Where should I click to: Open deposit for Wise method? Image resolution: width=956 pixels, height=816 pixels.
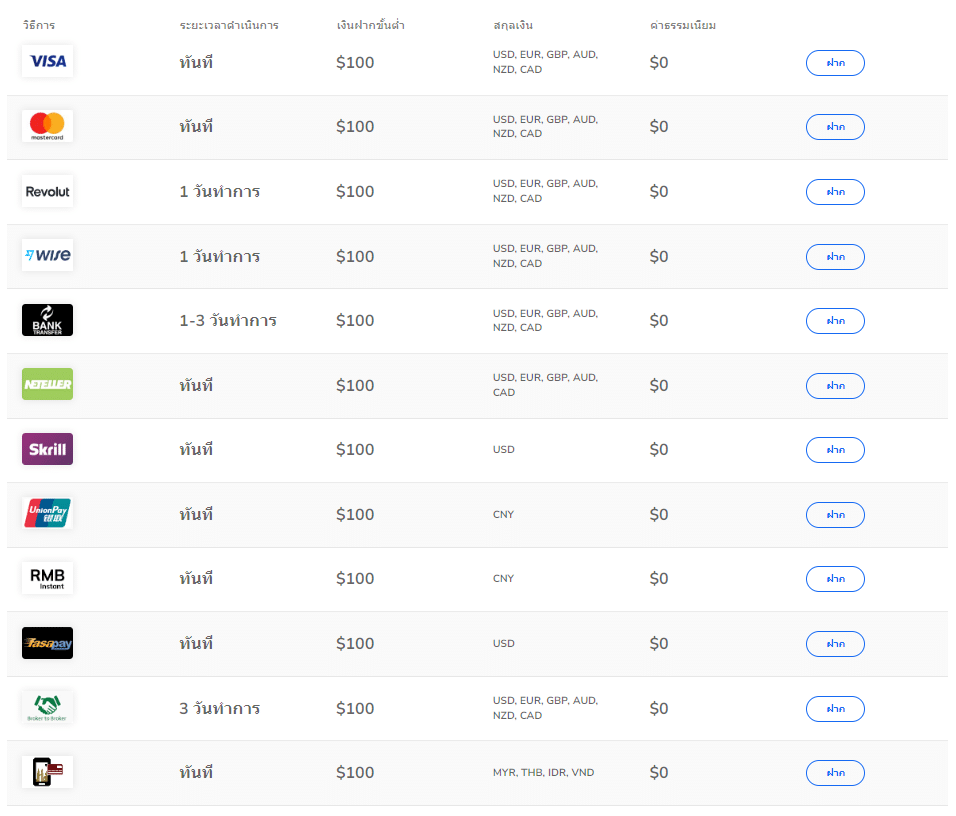(835, 257)
